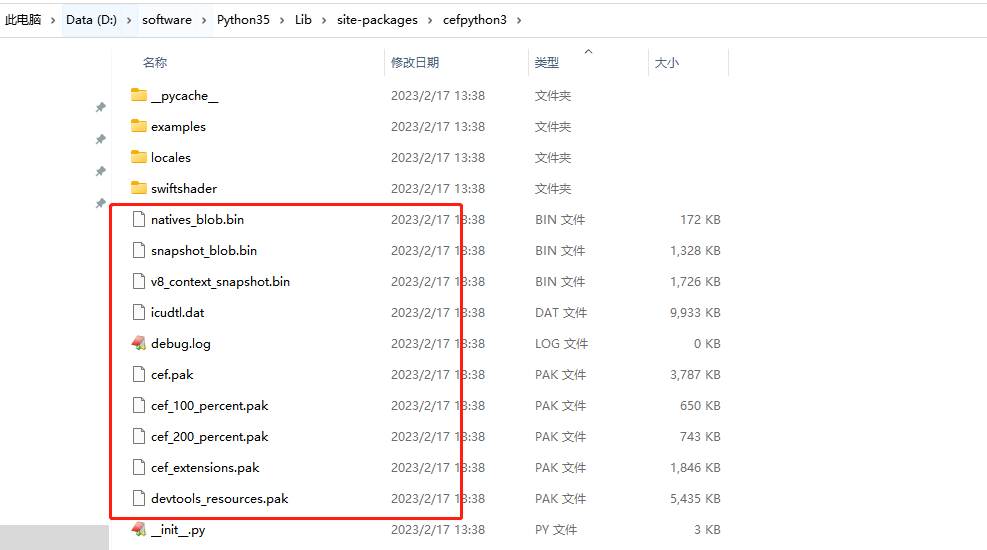The height and width of the screenshot is (550, 987).
Task: Expand the chevron after Python35 breadcrumb
Action: 282,20
